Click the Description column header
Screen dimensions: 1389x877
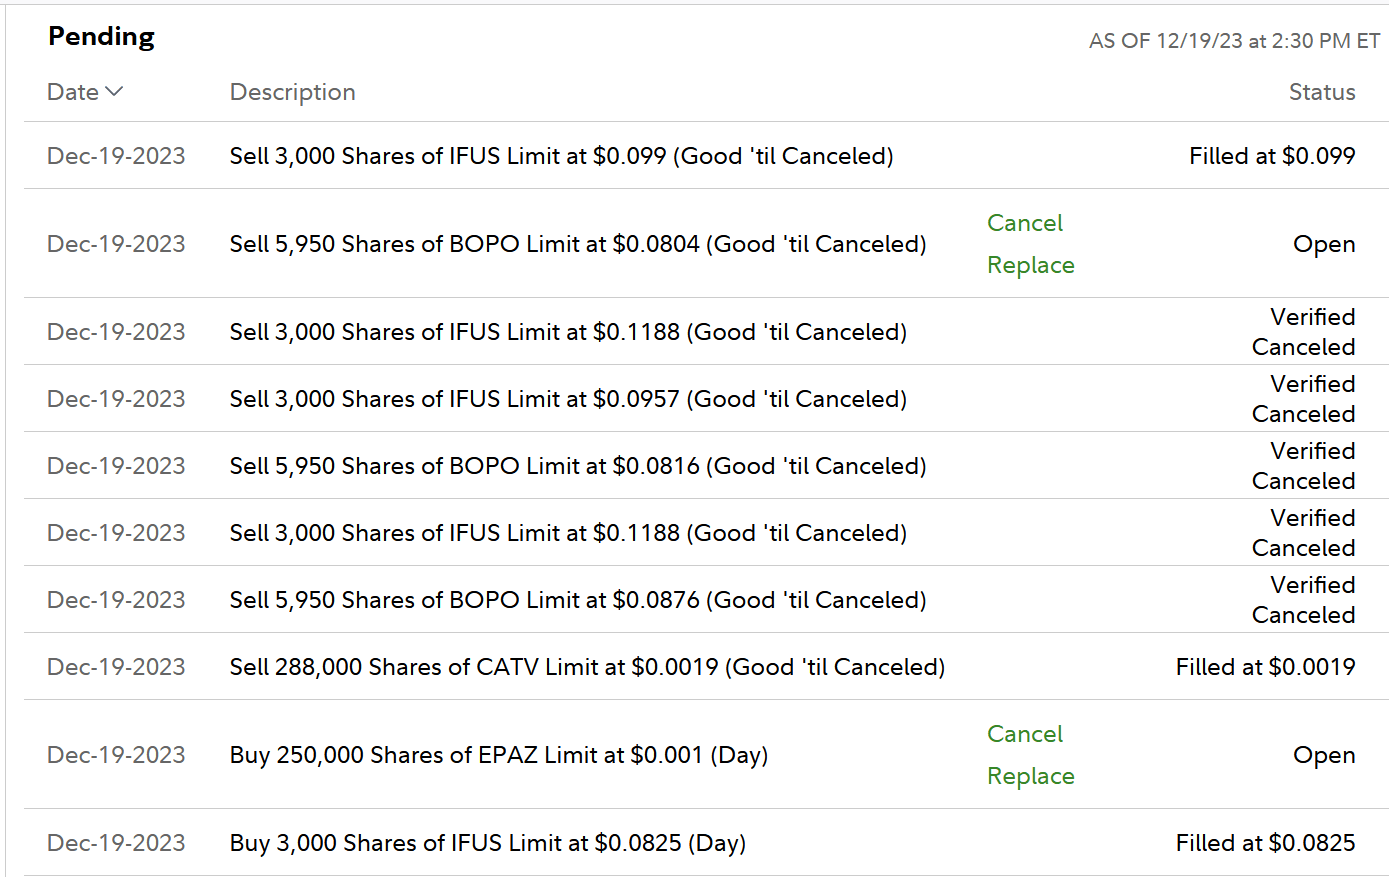click(292, 92)
